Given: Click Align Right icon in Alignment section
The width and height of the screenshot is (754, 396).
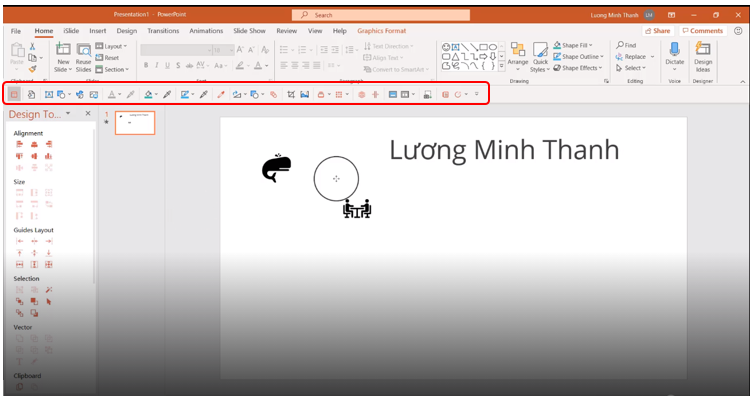Looking at the screenshot, I should (x=49, y=144).
